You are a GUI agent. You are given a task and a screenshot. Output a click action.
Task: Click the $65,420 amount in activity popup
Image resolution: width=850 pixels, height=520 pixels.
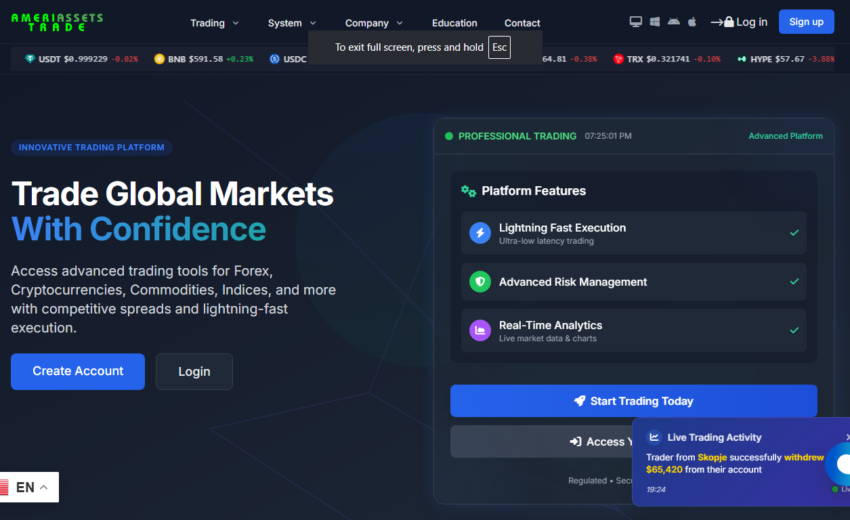(664, 470)
